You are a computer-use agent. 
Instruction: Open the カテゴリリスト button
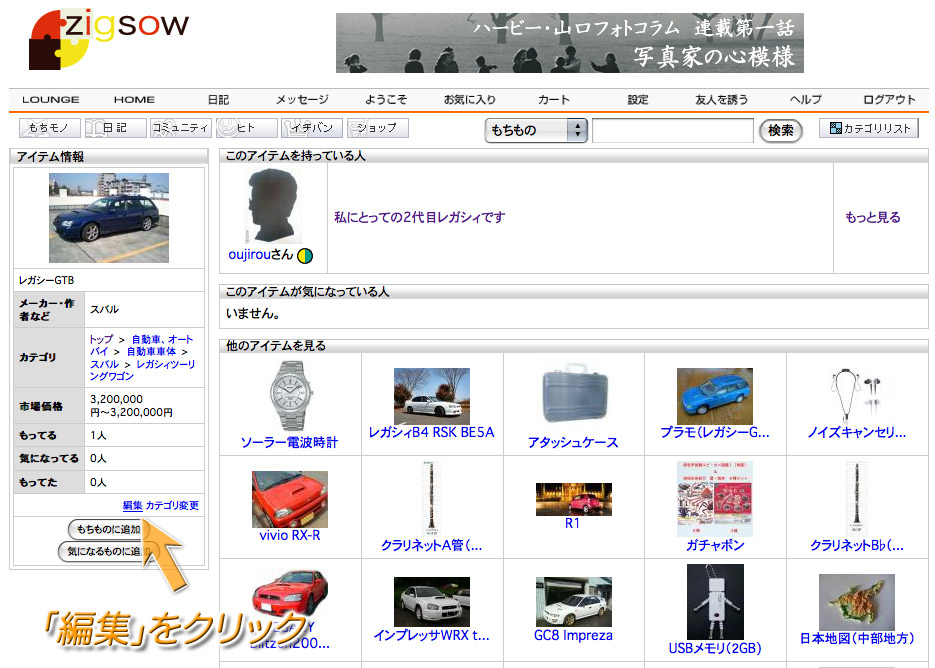pos(869,128)
